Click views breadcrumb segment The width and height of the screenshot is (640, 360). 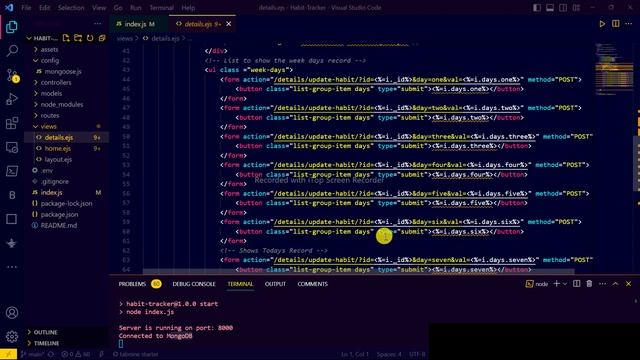124,38
